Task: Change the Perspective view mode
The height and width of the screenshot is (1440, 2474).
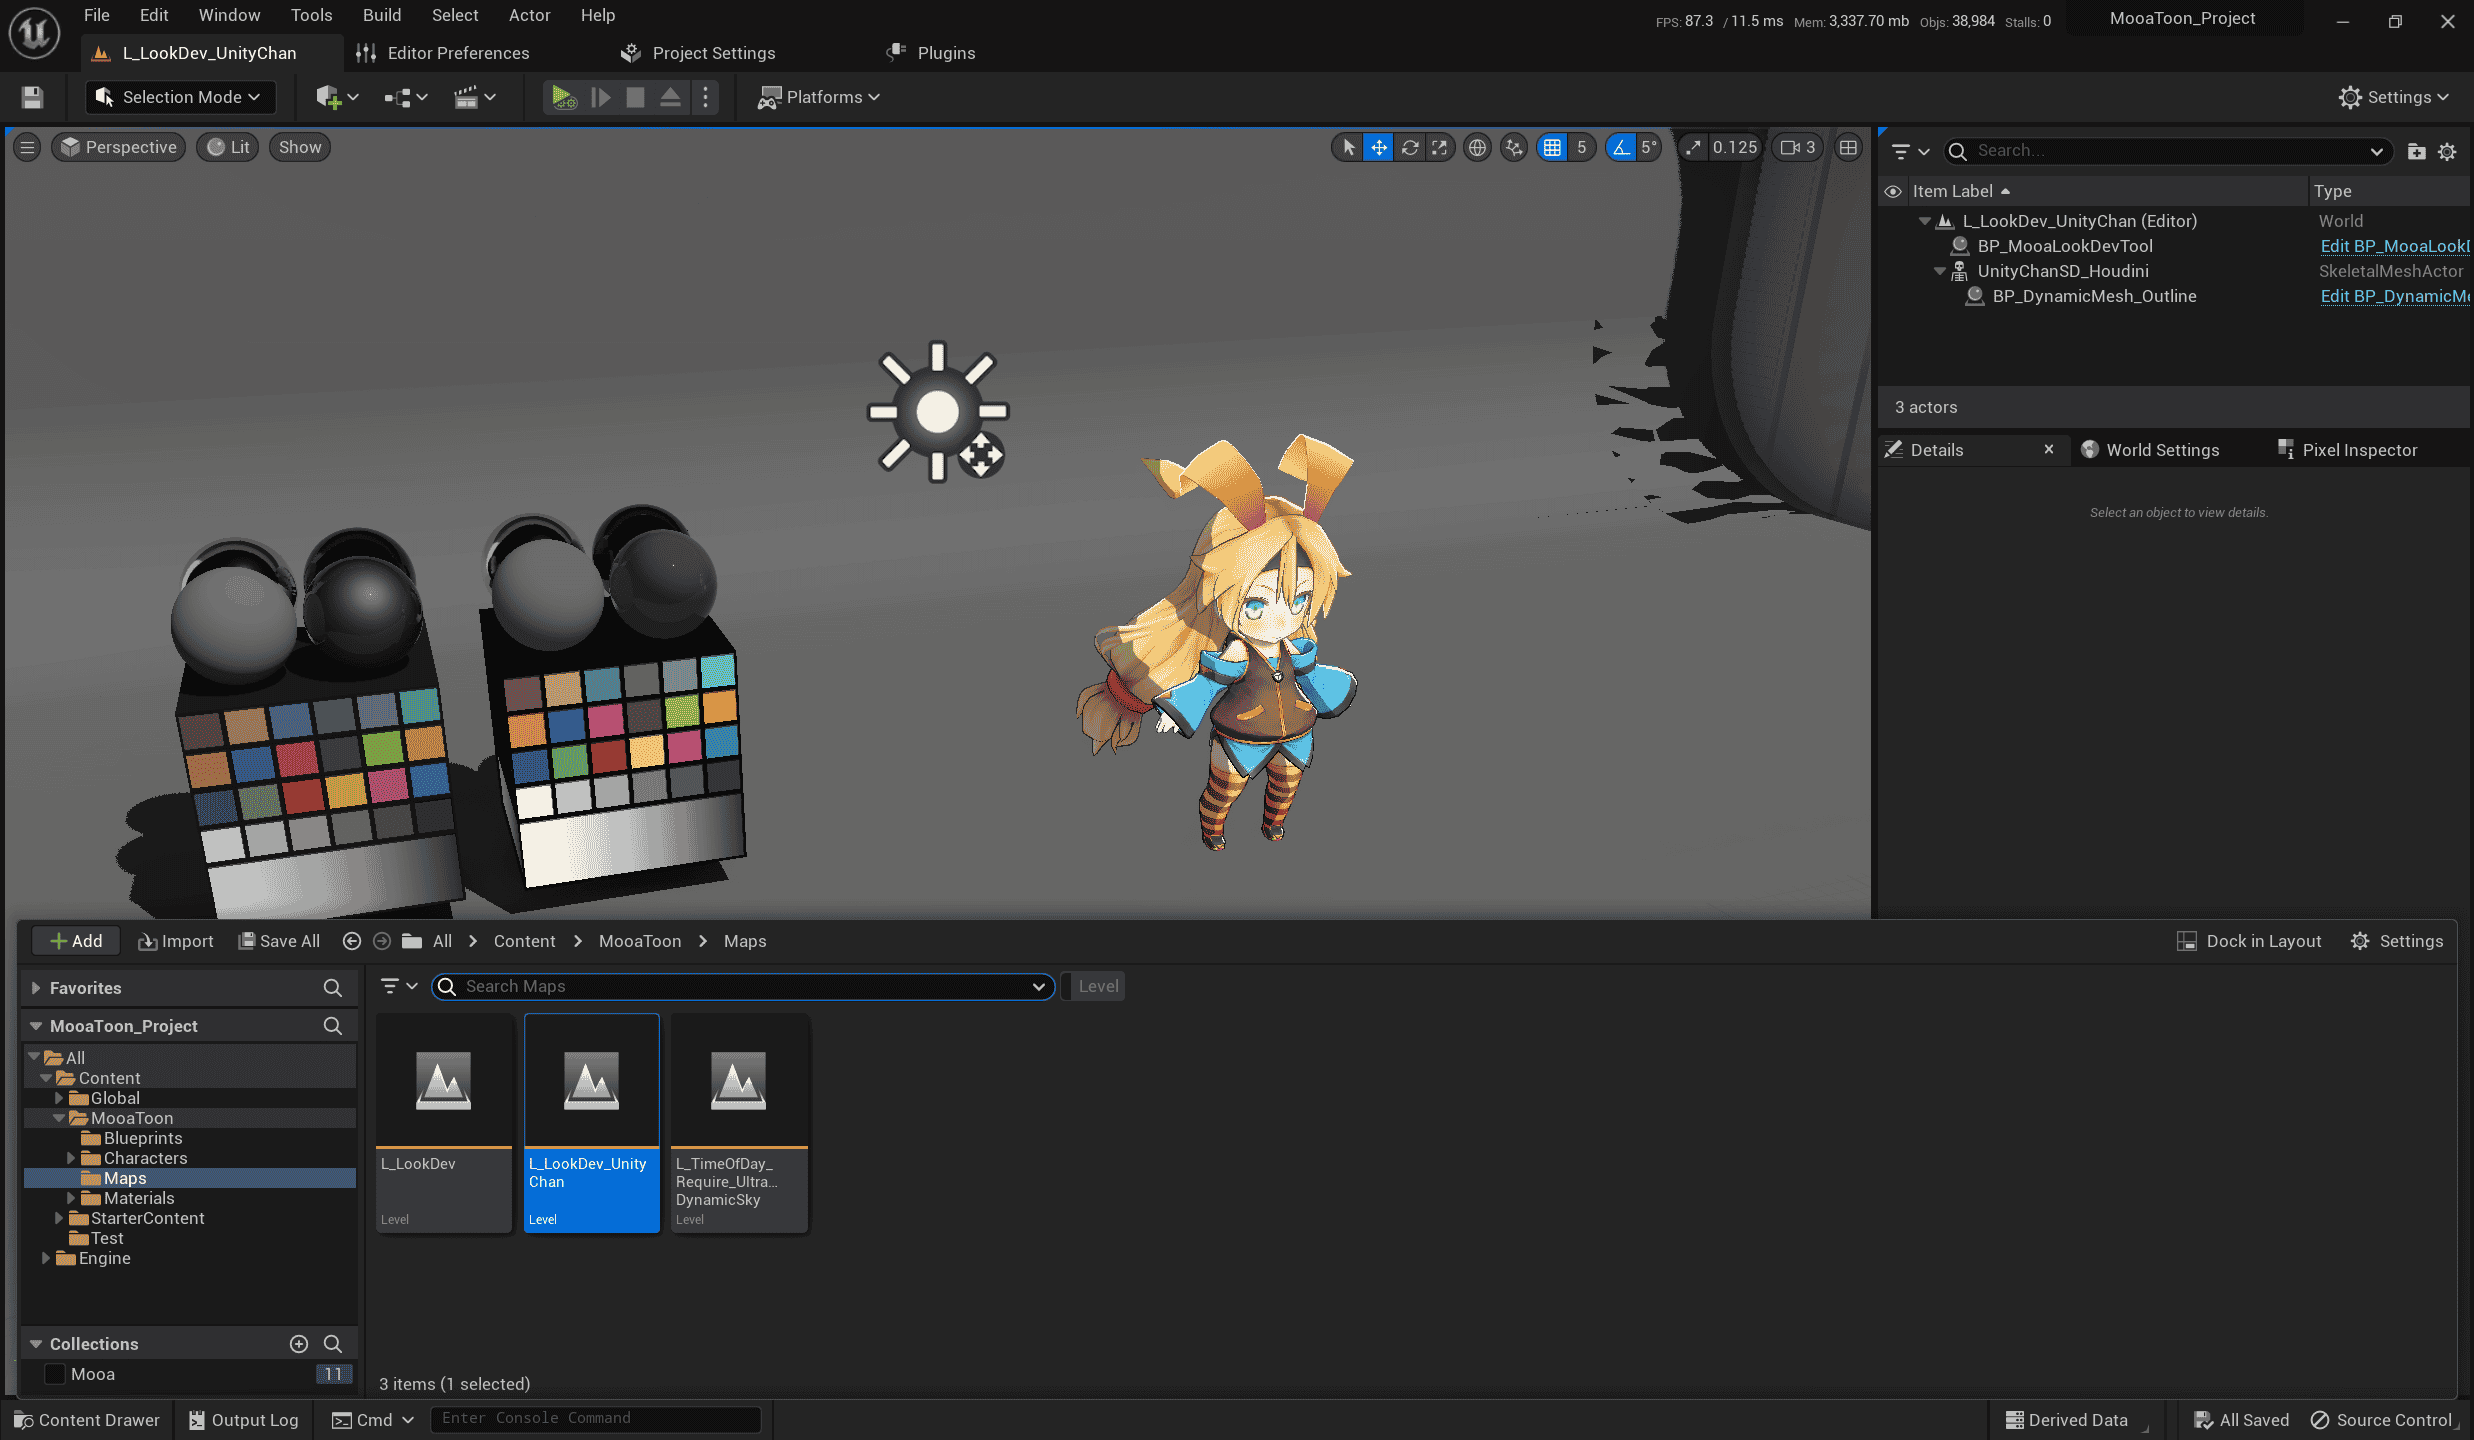Action: pos(119,147)
